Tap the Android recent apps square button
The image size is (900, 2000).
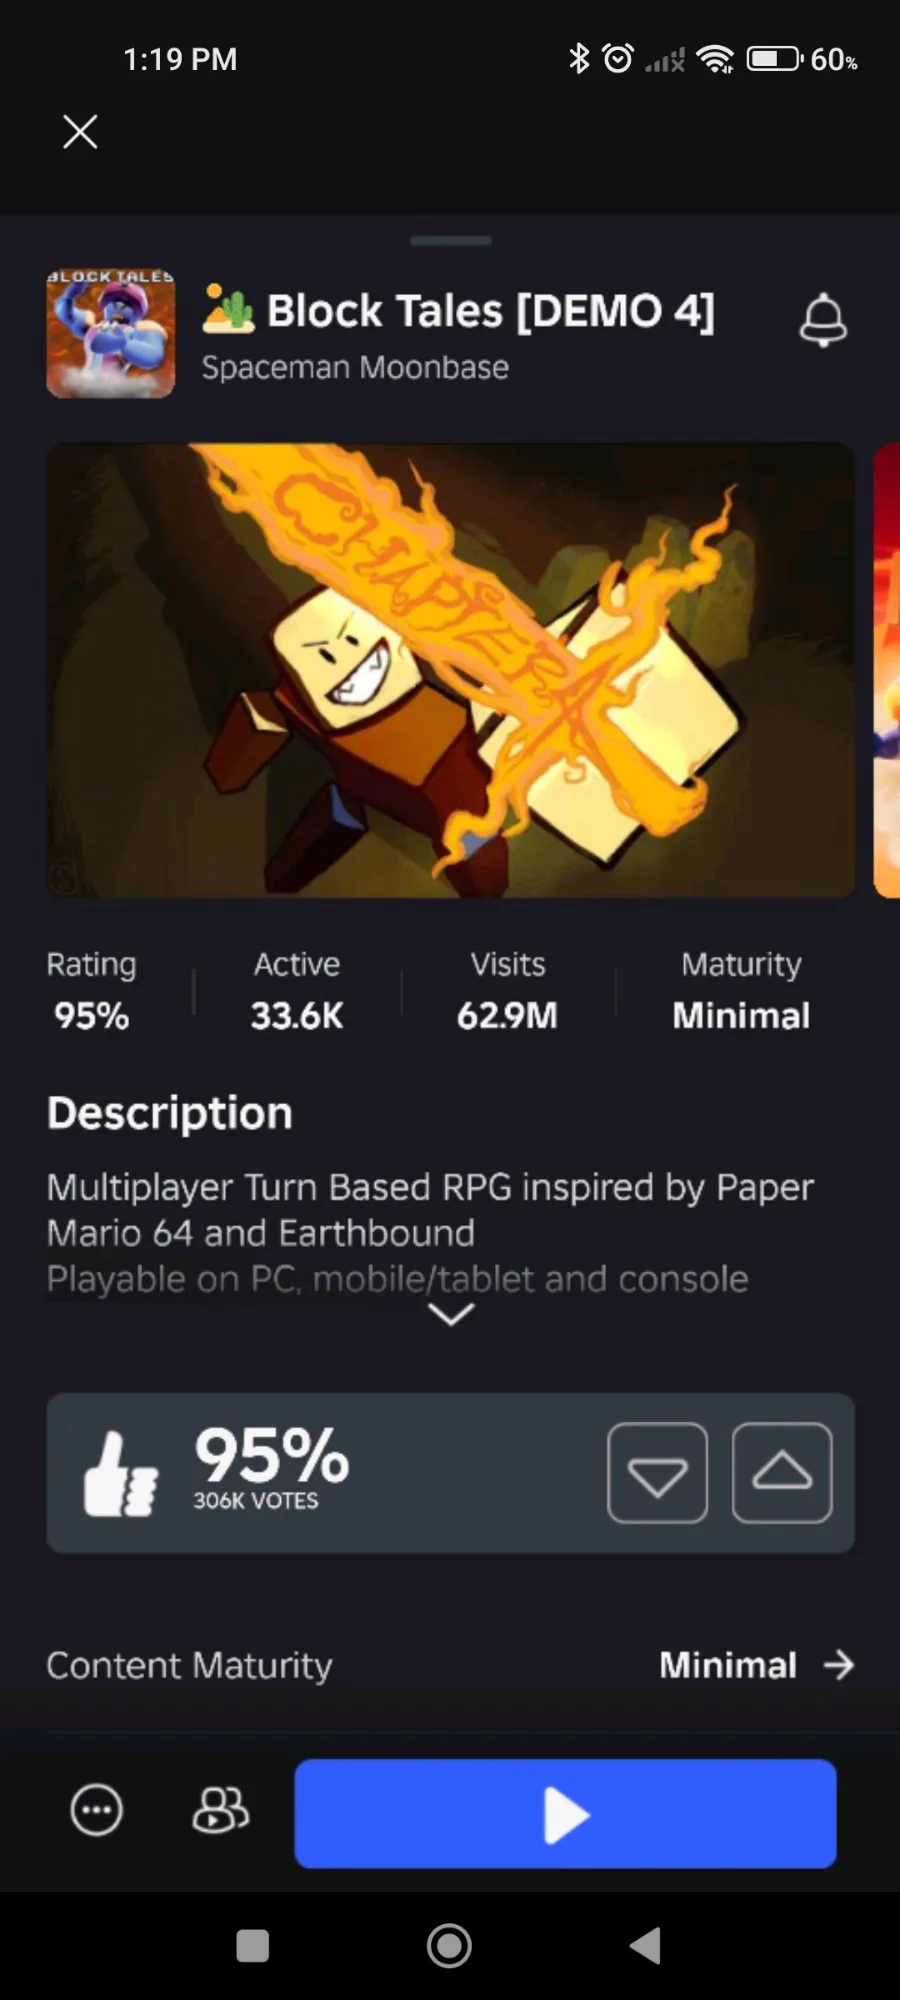click(252, 1946)
